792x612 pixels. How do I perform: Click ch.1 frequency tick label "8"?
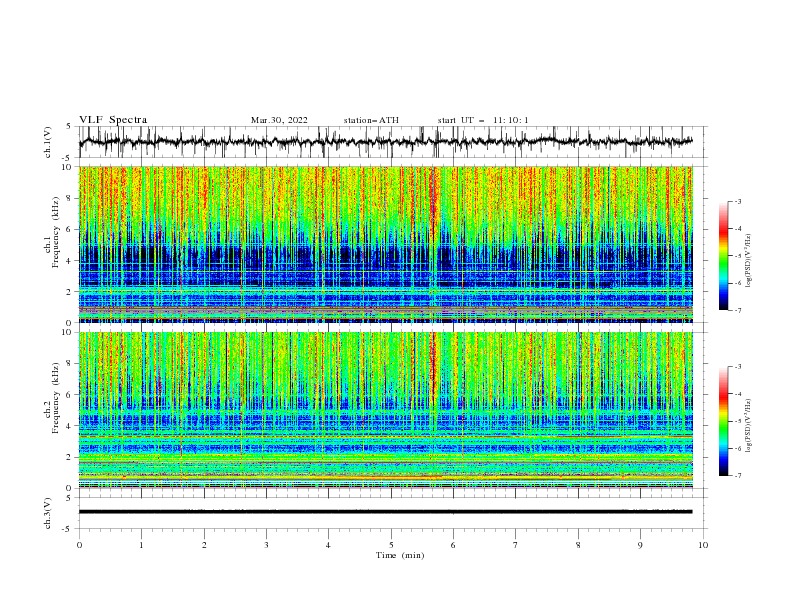(69, 198)
